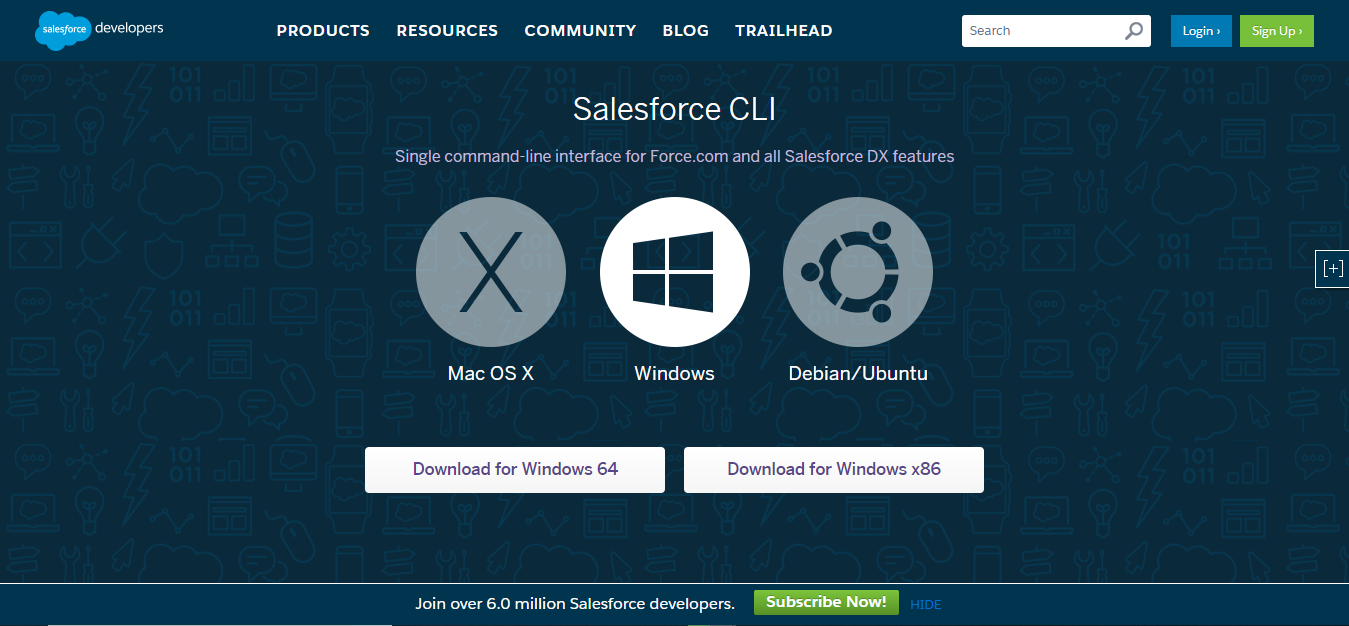
Task: Click the Mac OS X label
Action: 491,374
